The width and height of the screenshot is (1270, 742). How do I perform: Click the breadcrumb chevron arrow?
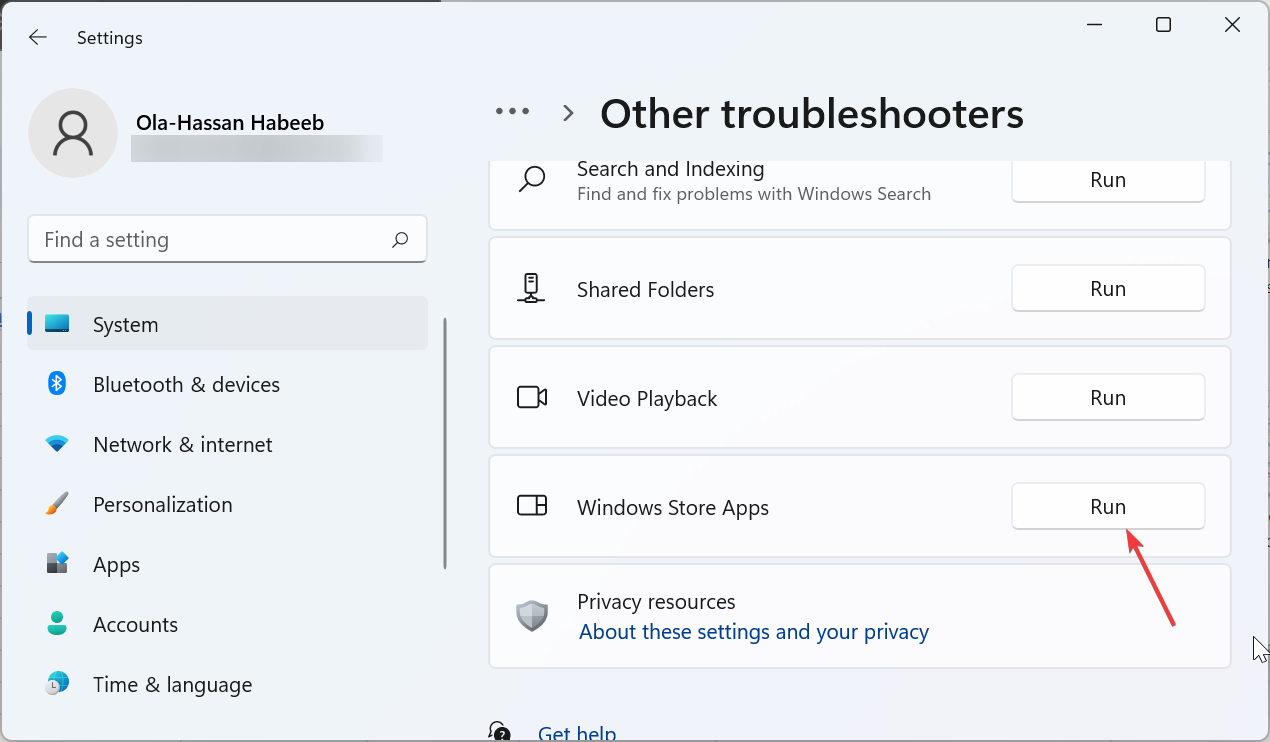point(568,114)
